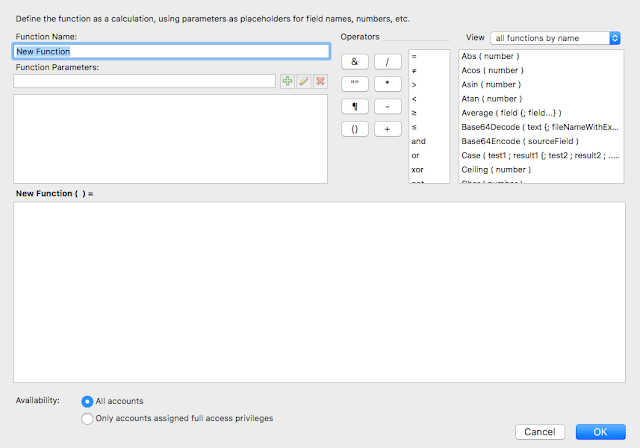This screenshot has height=448, width=640.
Task: Select the 'and' logical operator
Action: pos(429,141)
